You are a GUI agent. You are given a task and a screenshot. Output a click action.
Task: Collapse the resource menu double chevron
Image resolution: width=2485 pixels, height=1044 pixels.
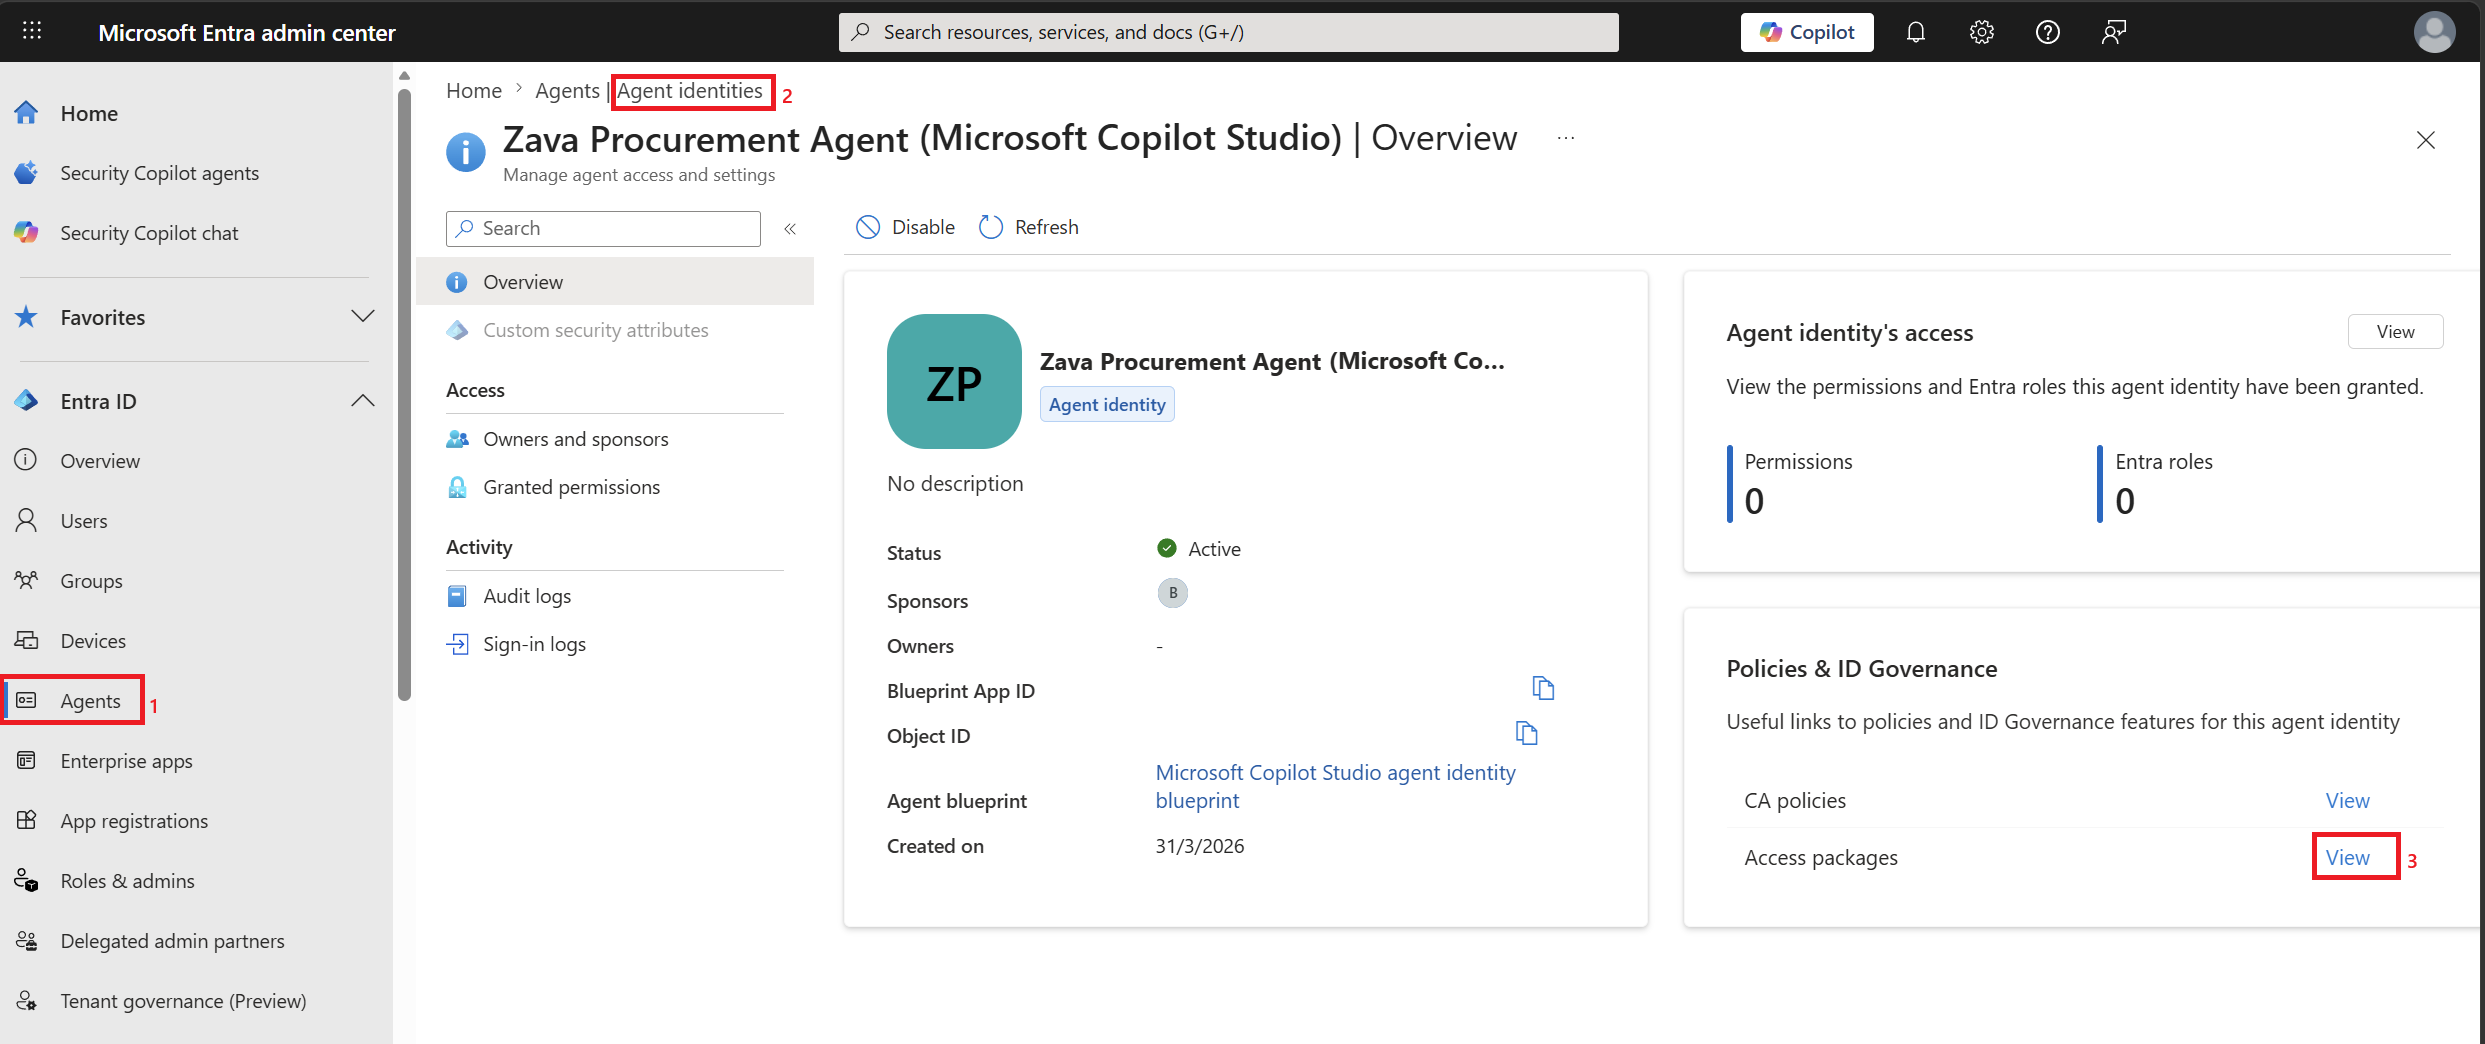[x=790, y=229]
